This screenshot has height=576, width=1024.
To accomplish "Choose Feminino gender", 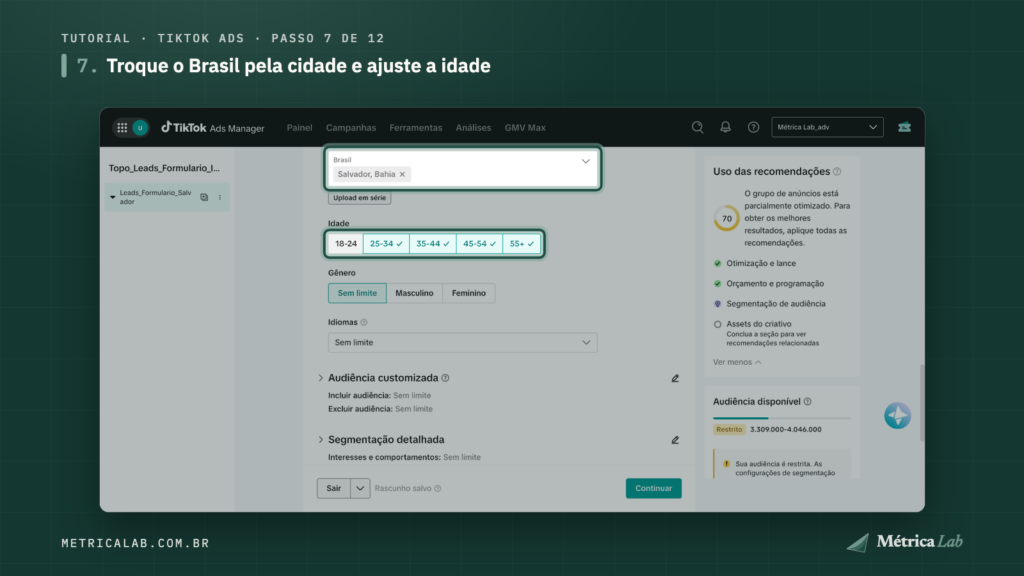I will point(469,293).
